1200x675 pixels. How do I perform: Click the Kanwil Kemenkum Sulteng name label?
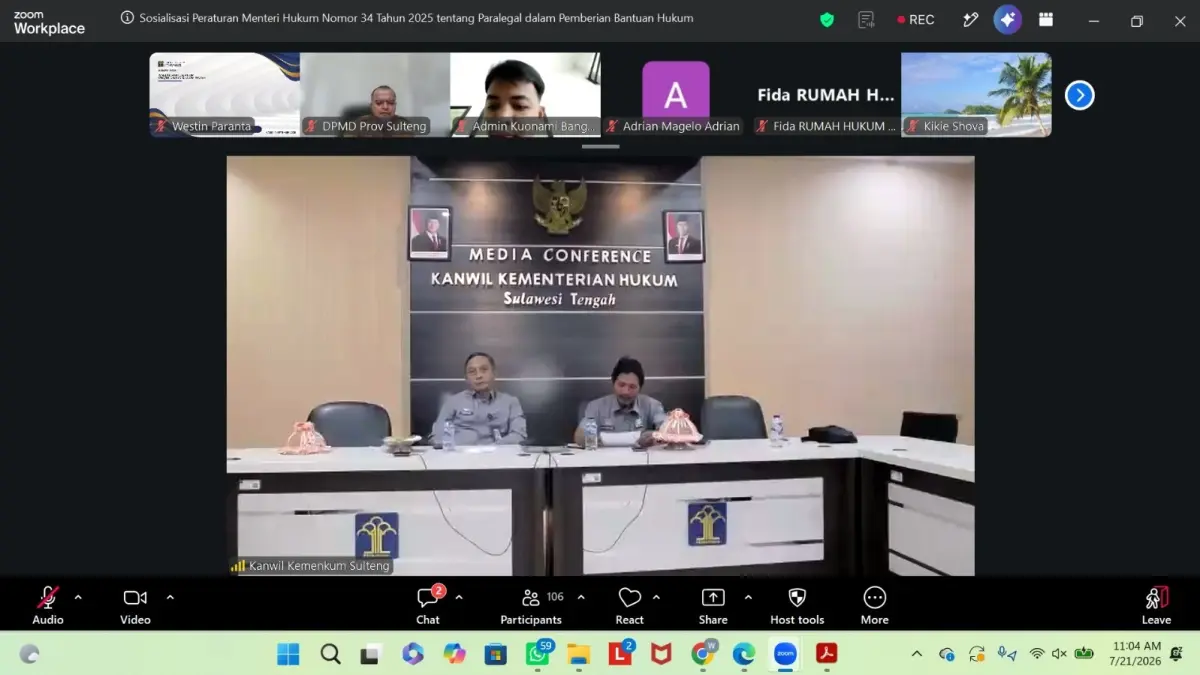point(311,565)
